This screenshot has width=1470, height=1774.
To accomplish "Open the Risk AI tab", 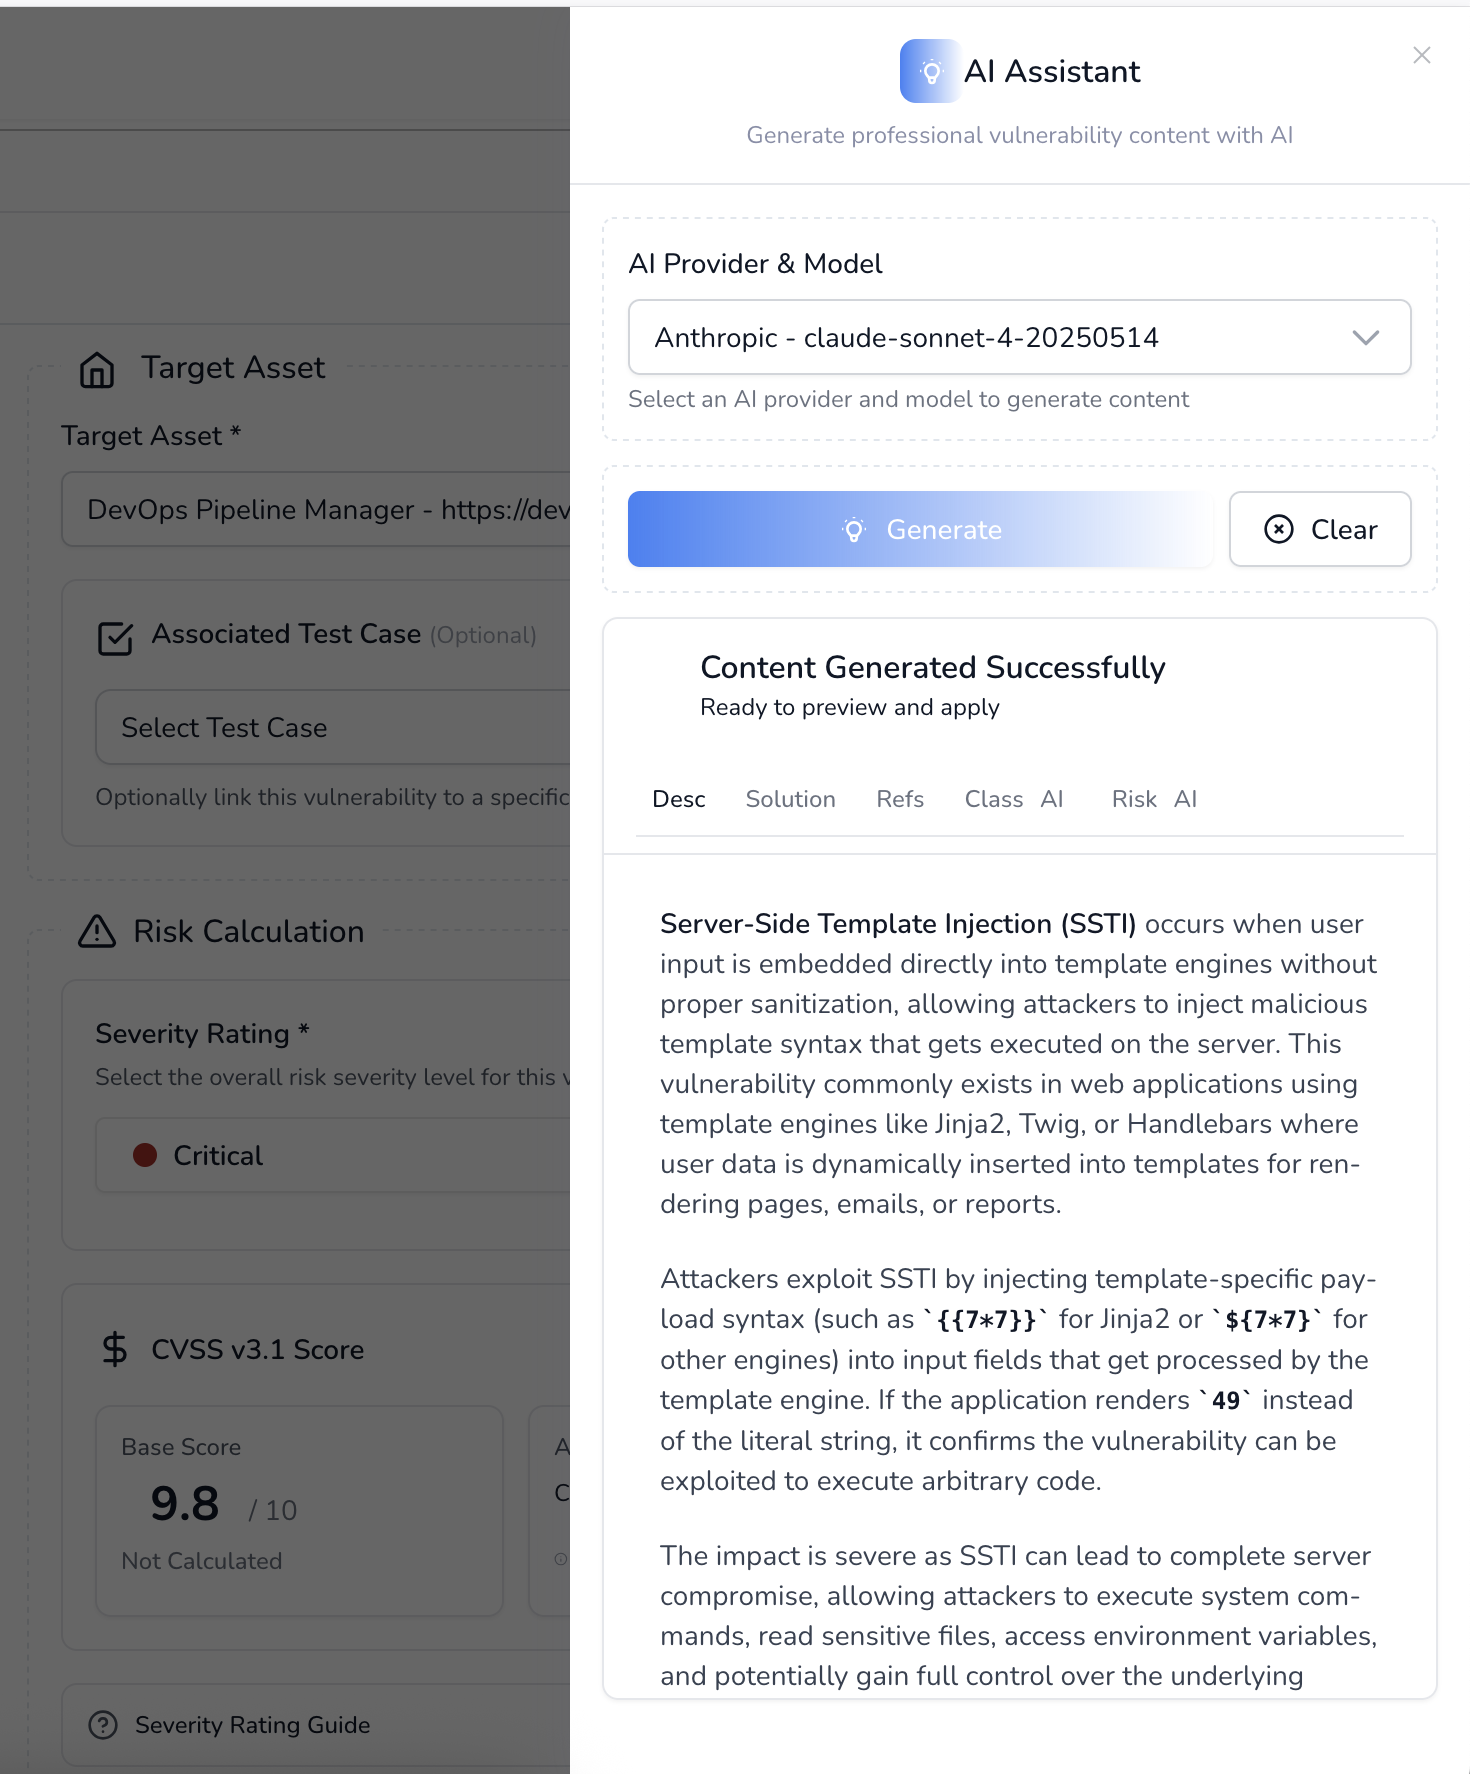I will (1153, 799).
